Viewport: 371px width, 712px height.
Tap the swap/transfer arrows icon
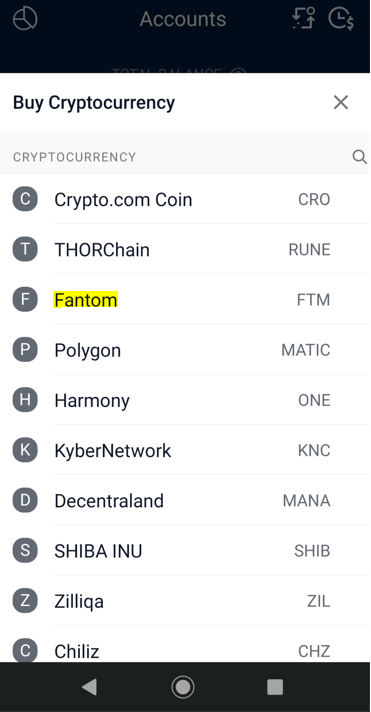click(304, 19)
